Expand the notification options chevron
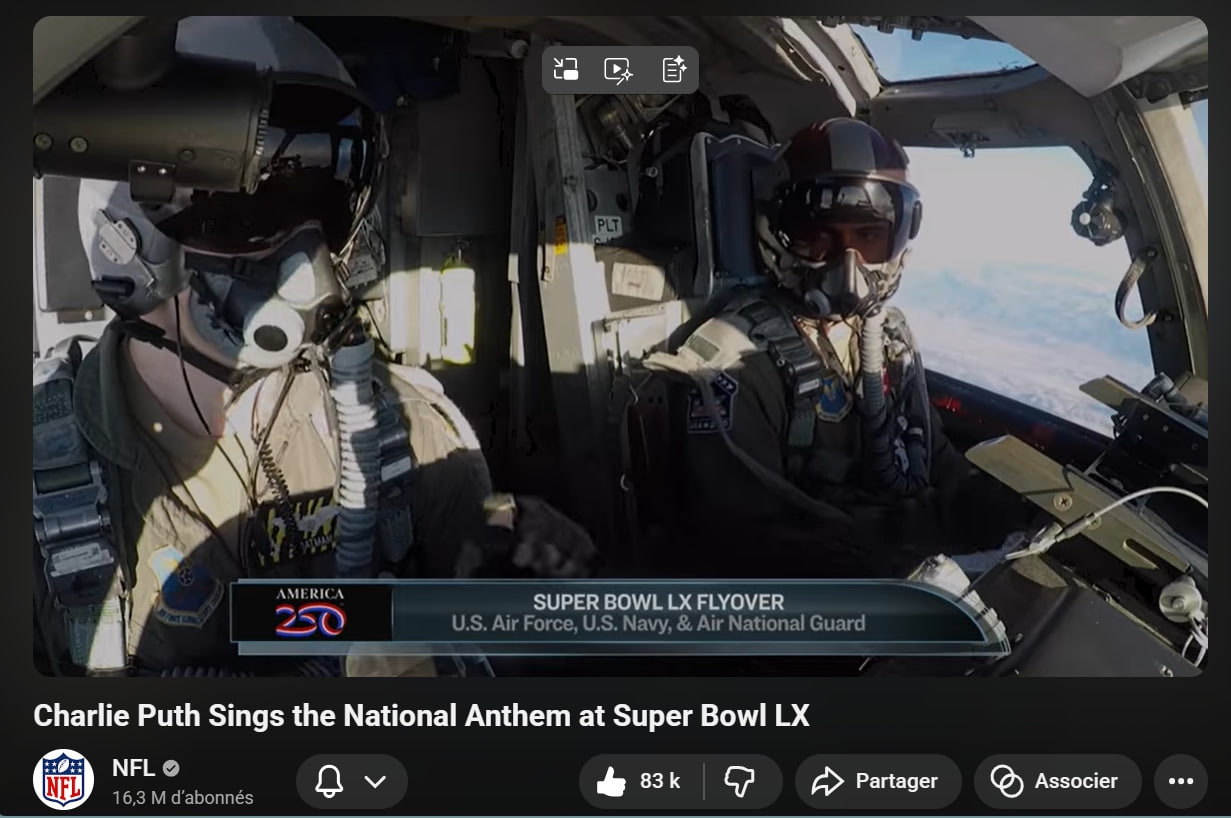This screenshot has height=818, width=1231. coord(375,782)
